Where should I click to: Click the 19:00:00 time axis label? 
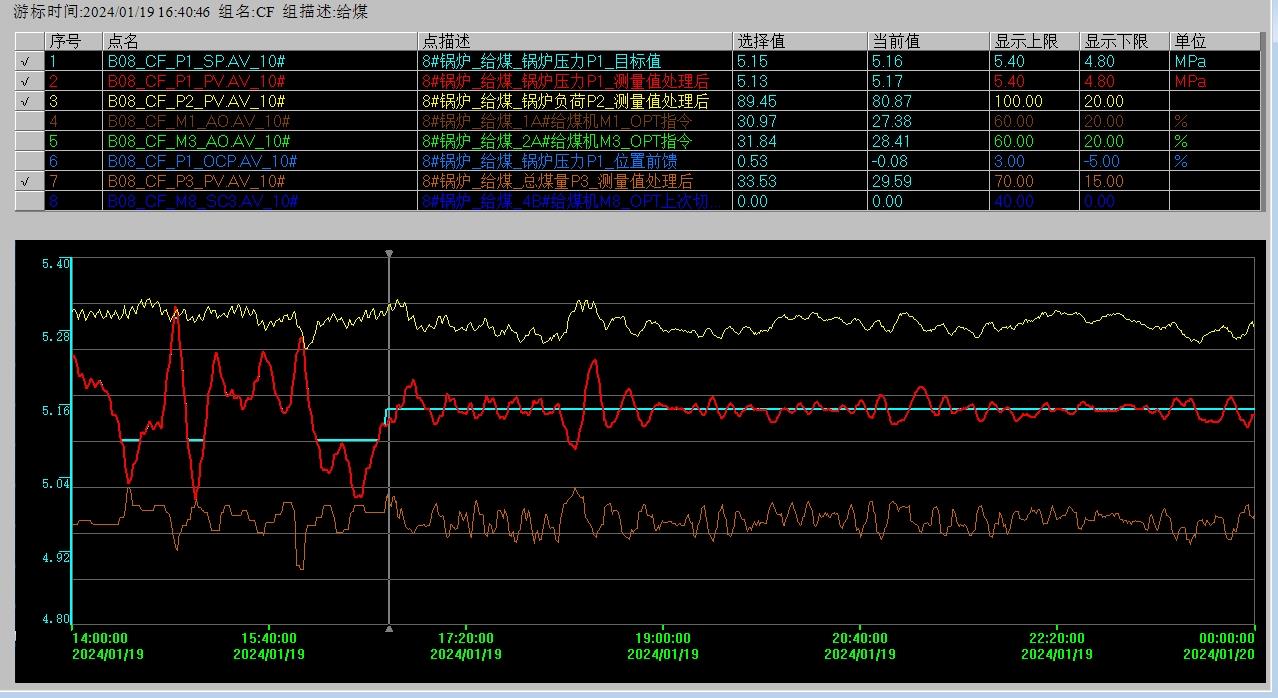point(662,638)
